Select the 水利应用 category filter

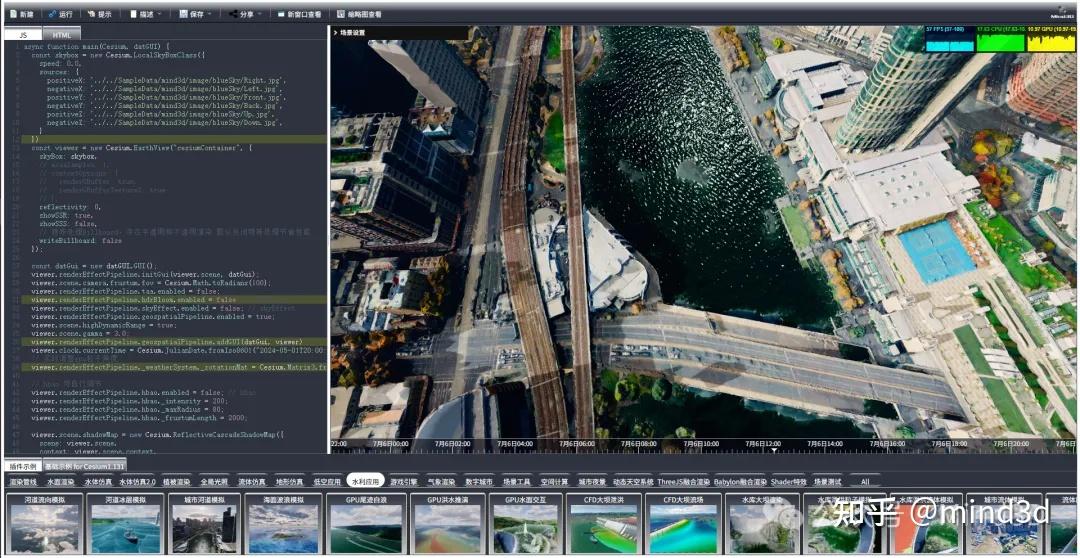tap(365, 481)
